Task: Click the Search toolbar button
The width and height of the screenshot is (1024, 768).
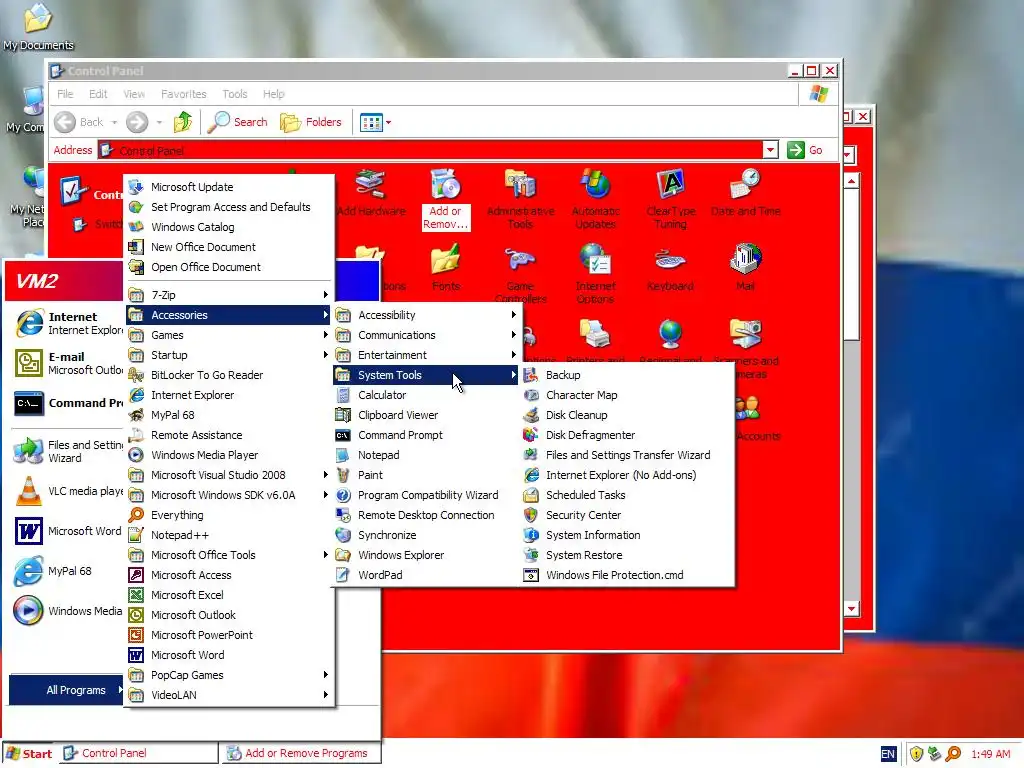Action: (x=238, y=122)
